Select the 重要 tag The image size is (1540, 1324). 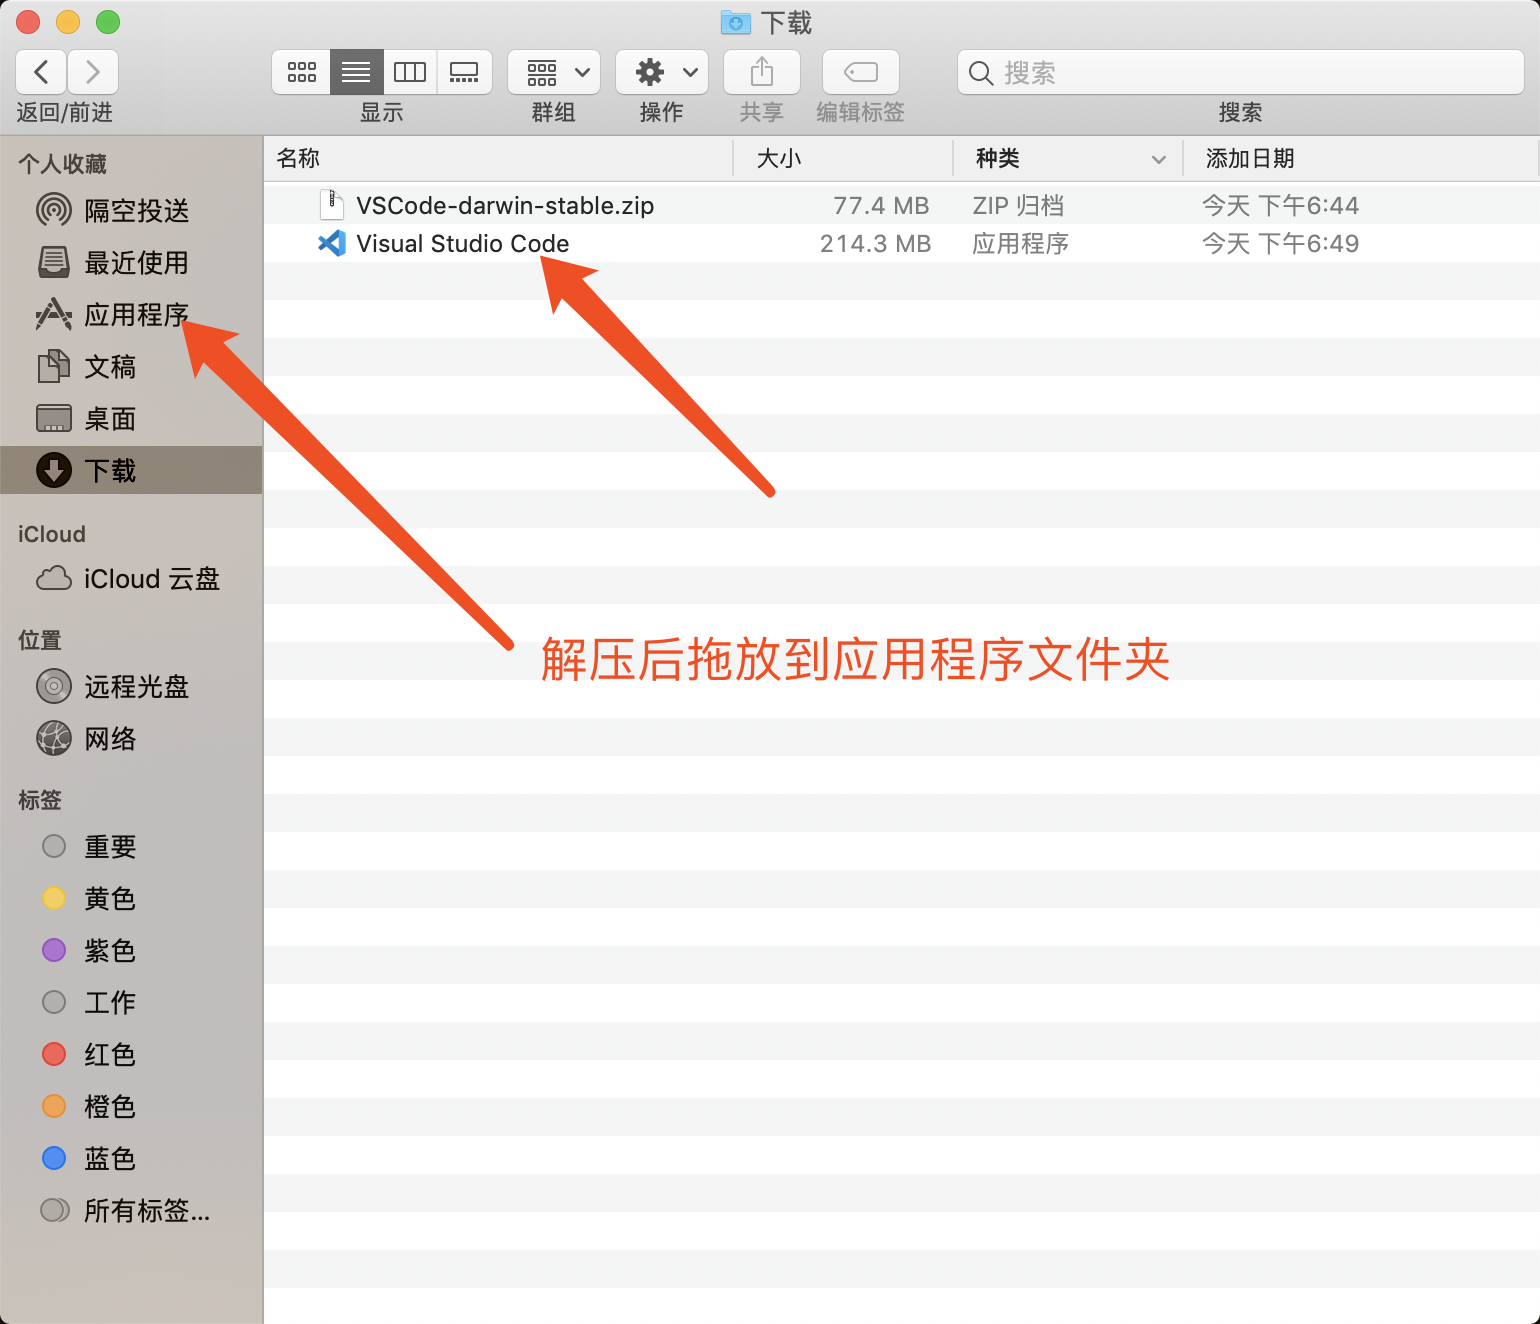[x=131, y=846]
